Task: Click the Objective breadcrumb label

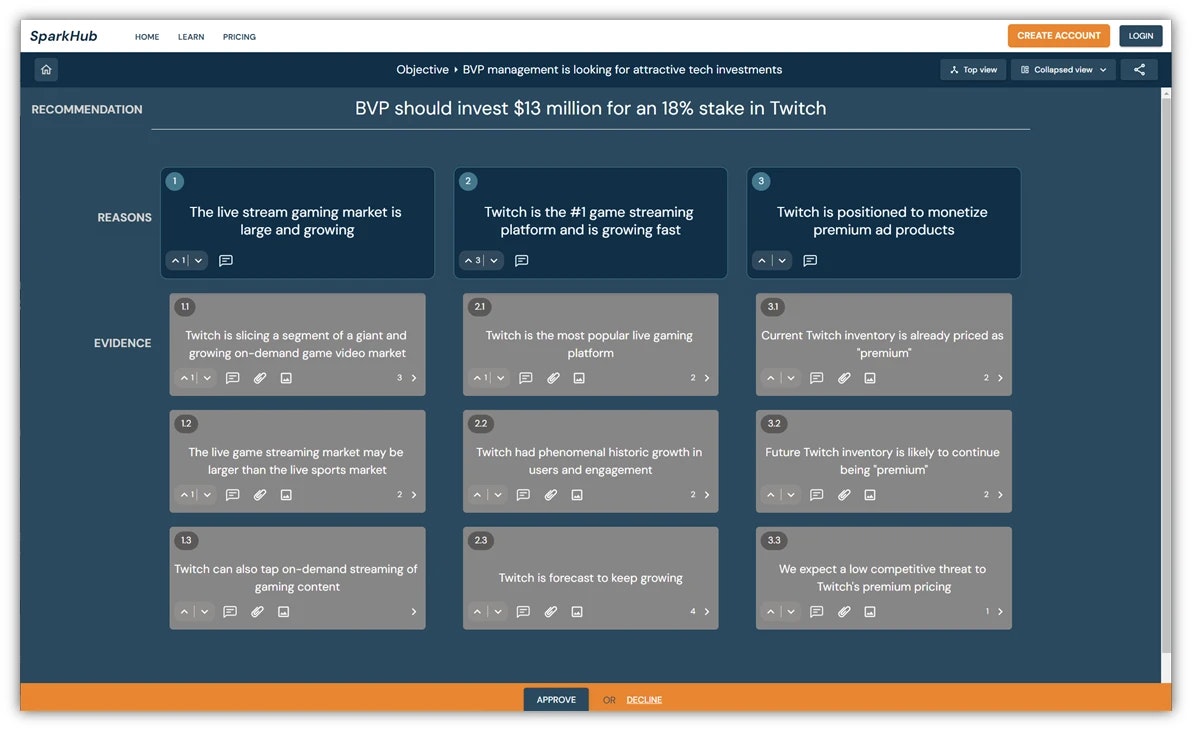Action: (x=422, y=69)
